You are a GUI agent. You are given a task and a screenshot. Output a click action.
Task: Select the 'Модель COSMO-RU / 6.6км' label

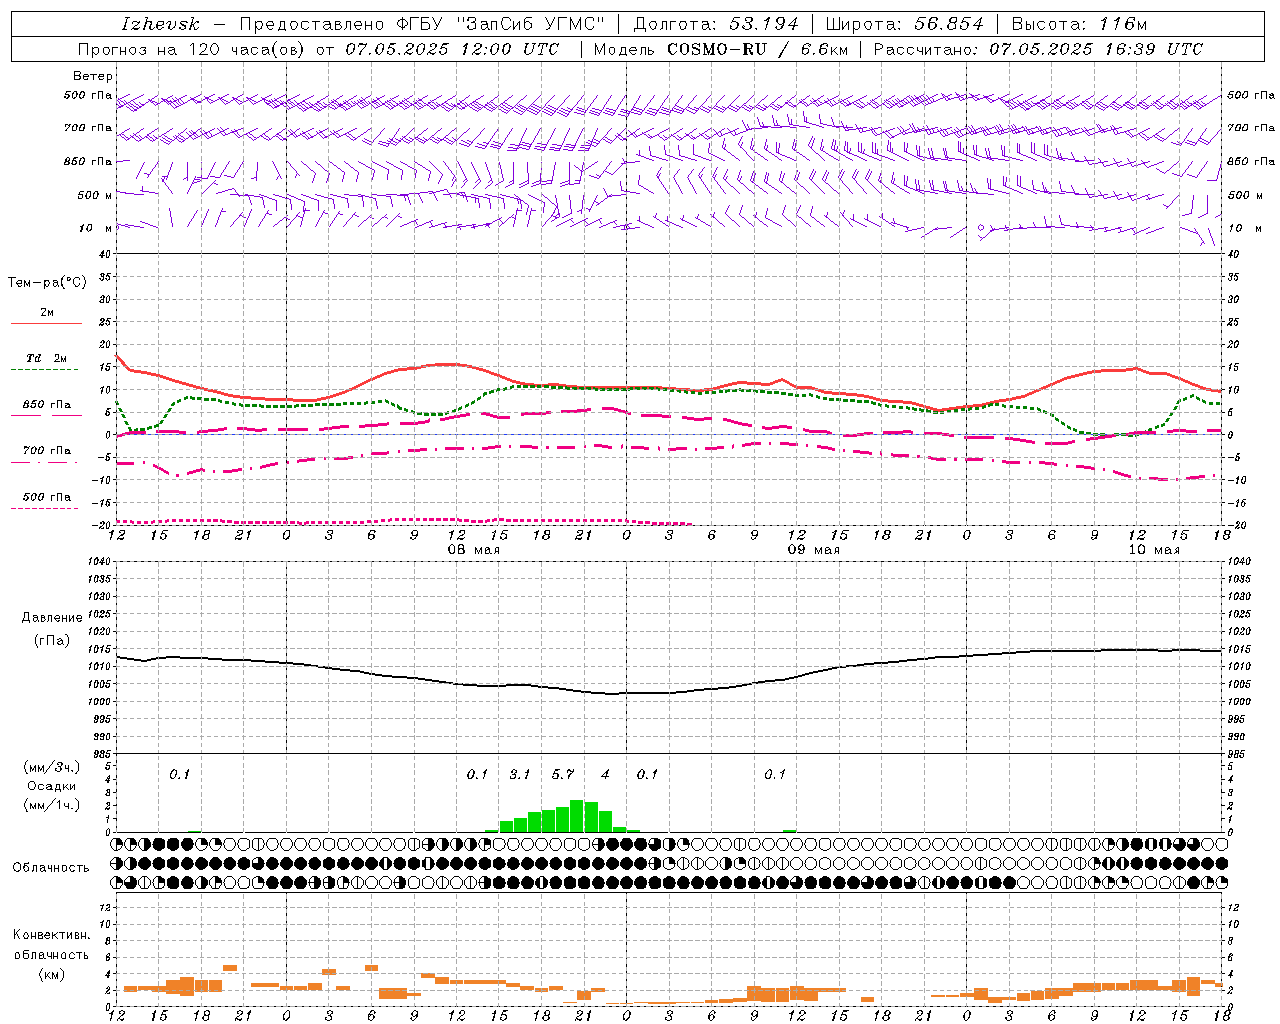[x=720, y=49]
